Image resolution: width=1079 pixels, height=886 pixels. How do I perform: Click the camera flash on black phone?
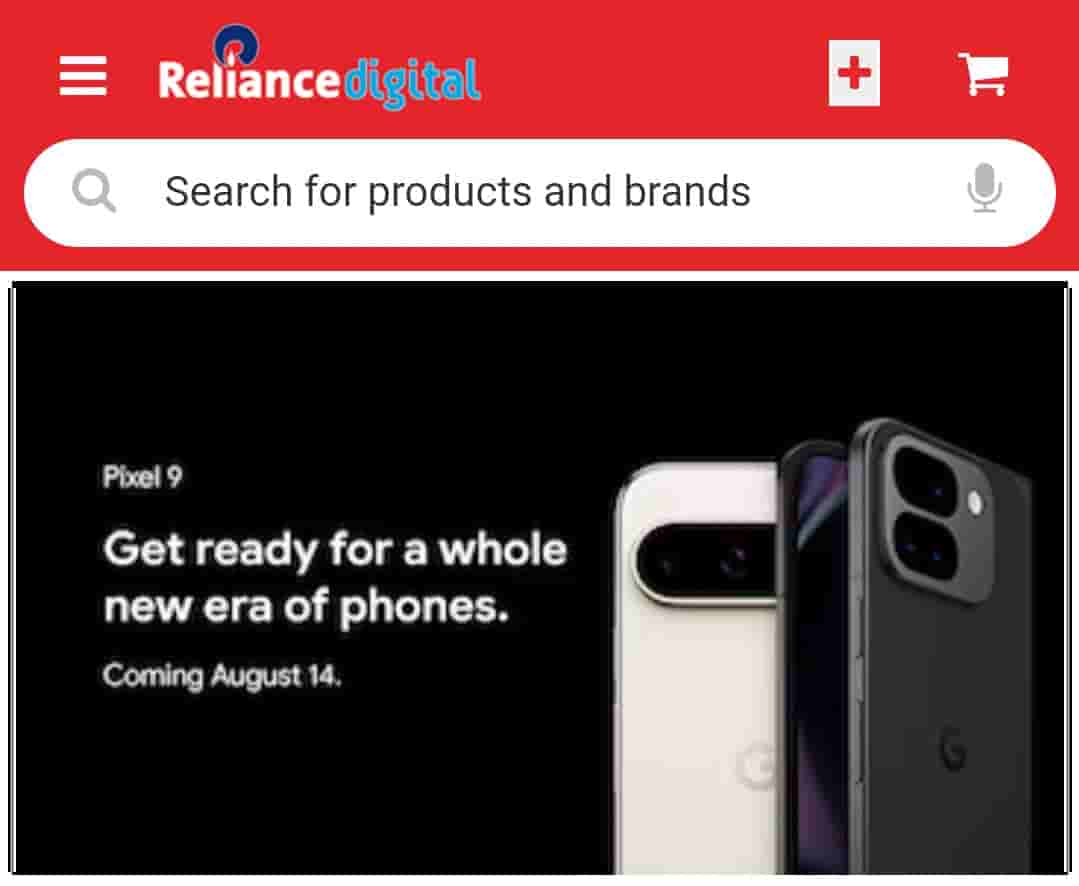pyautogui.click(x=975, y=503)
